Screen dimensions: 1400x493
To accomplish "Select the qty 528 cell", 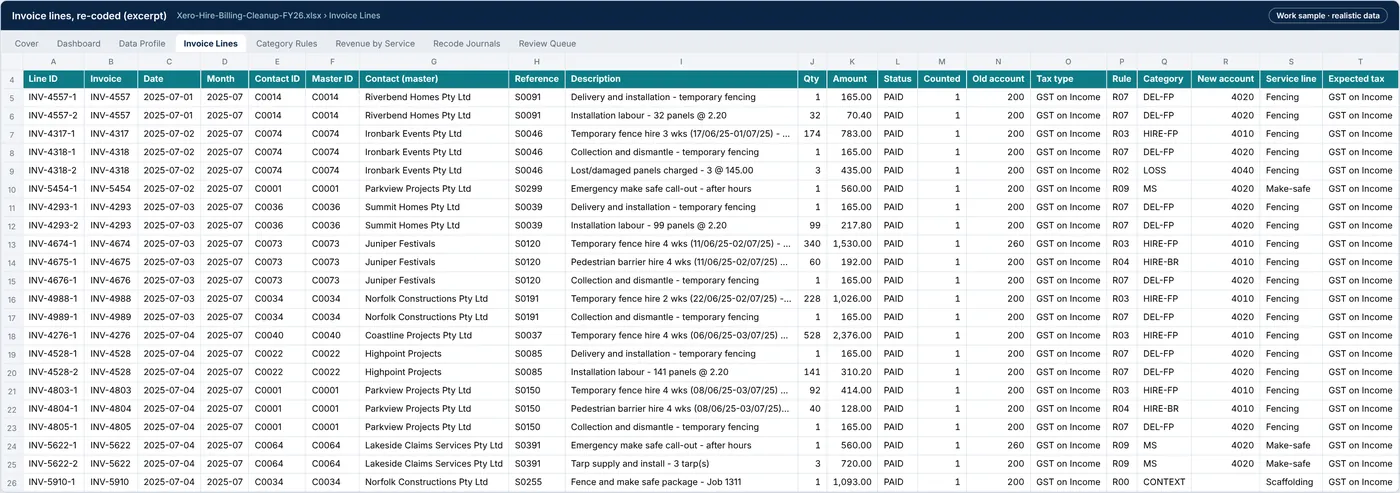I will coord(812,336).
